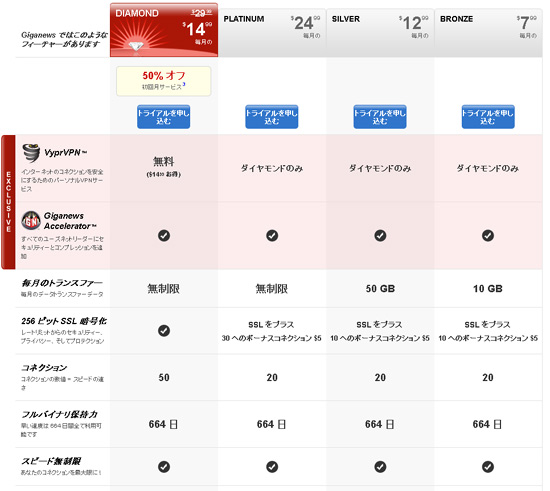Click Silver plan Accelerator checkmark icon

(380, 235)
